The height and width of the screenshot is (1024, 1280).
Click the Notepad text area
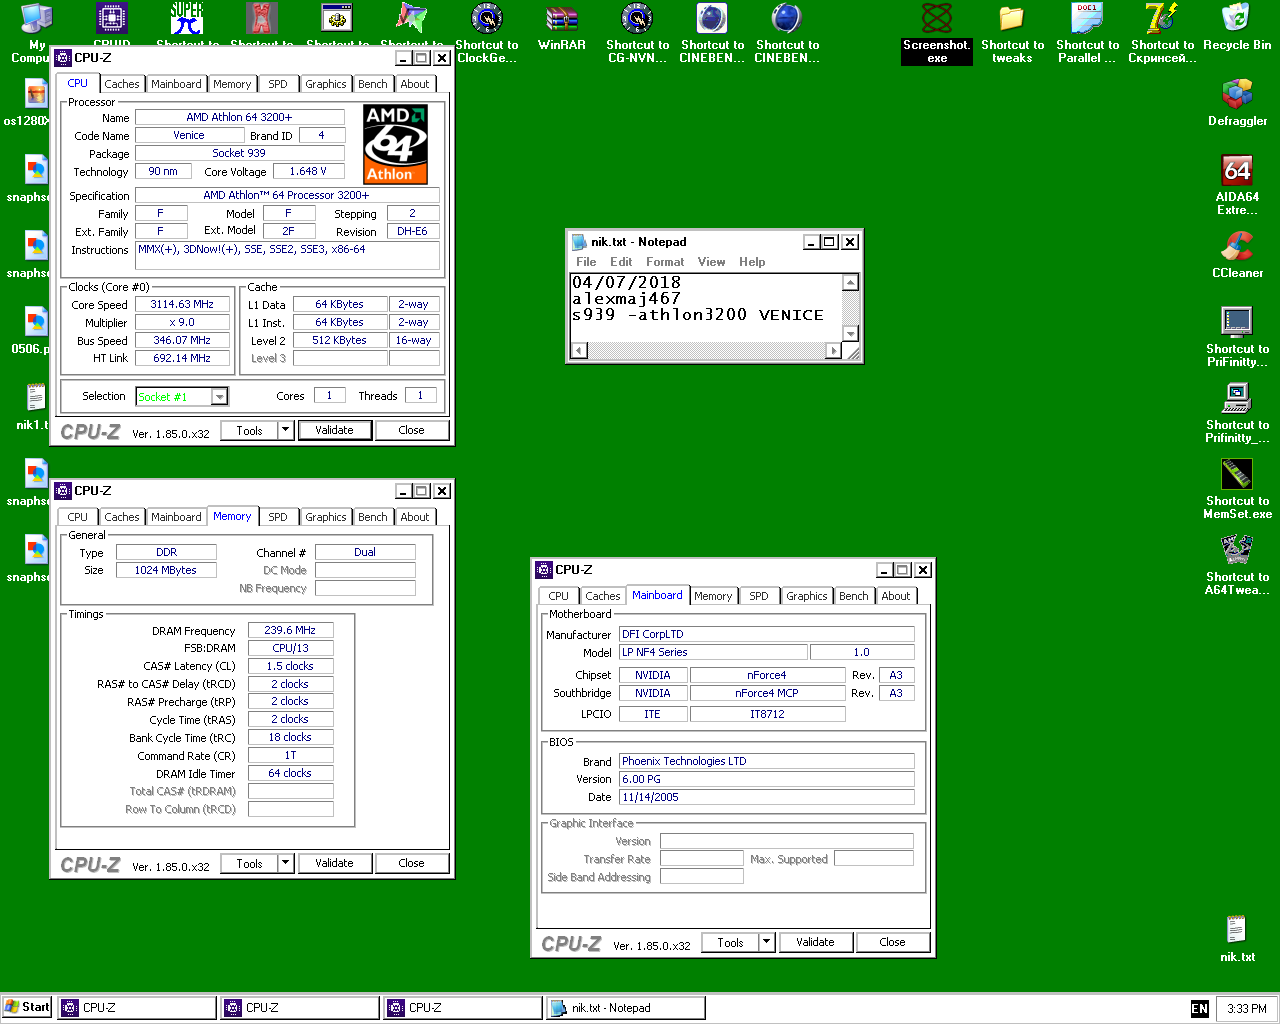(706, 307)
